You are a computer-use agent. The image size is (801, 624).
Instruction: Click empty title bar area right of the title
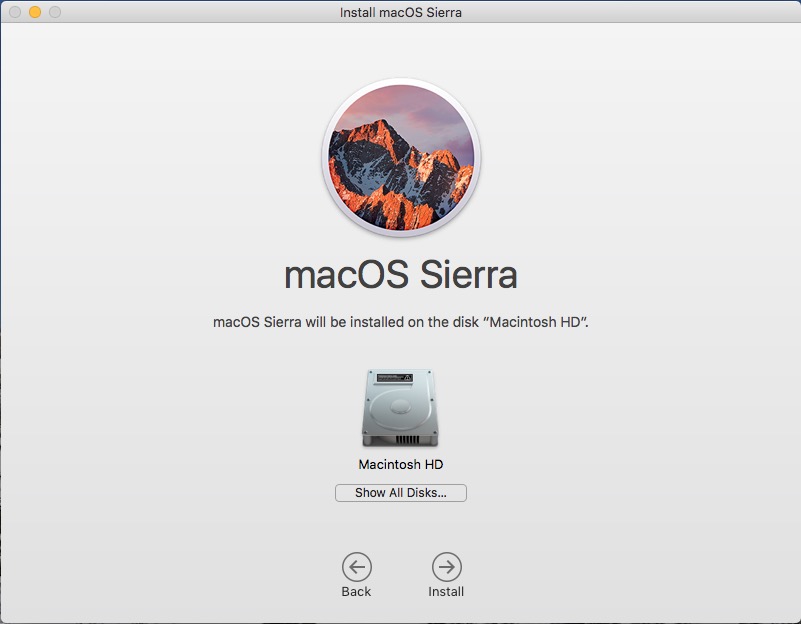click(620, 12)
